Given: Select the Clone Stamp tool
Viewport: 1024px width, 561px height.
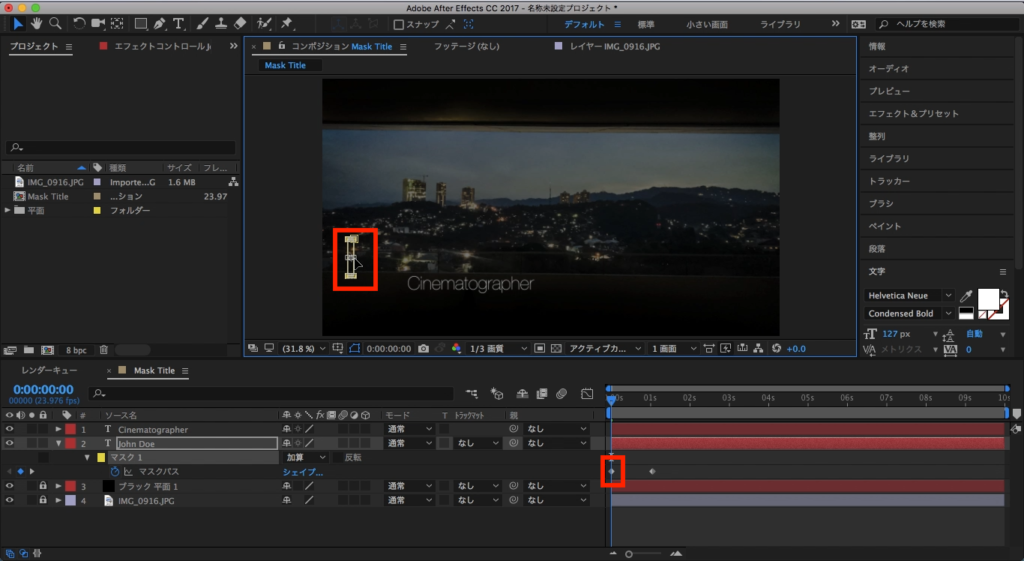Looking at the screenshot, I should [x=223, y=23].
